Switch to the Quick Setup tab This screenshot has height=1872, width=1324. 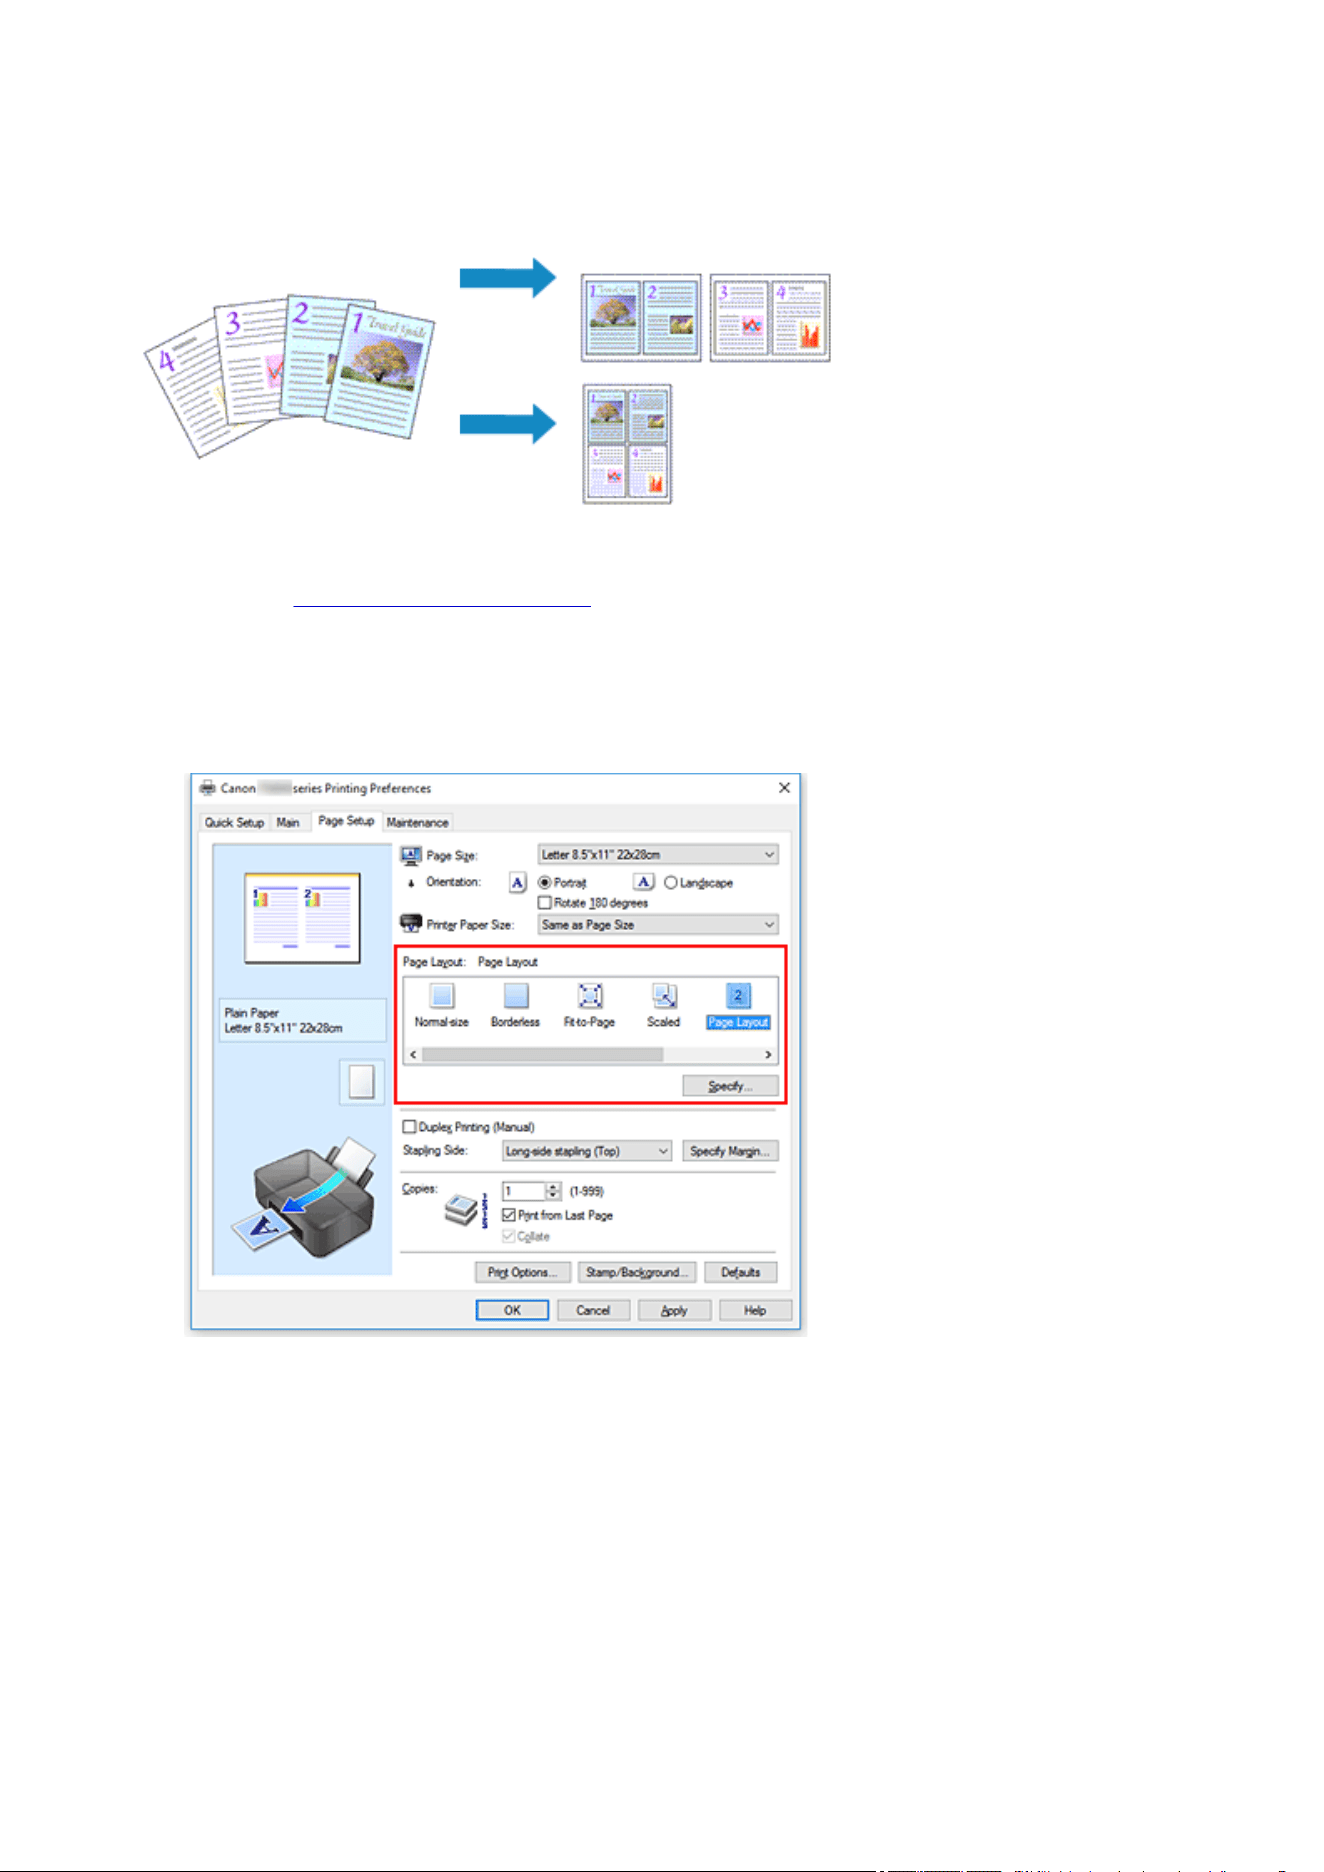point(234,823)
